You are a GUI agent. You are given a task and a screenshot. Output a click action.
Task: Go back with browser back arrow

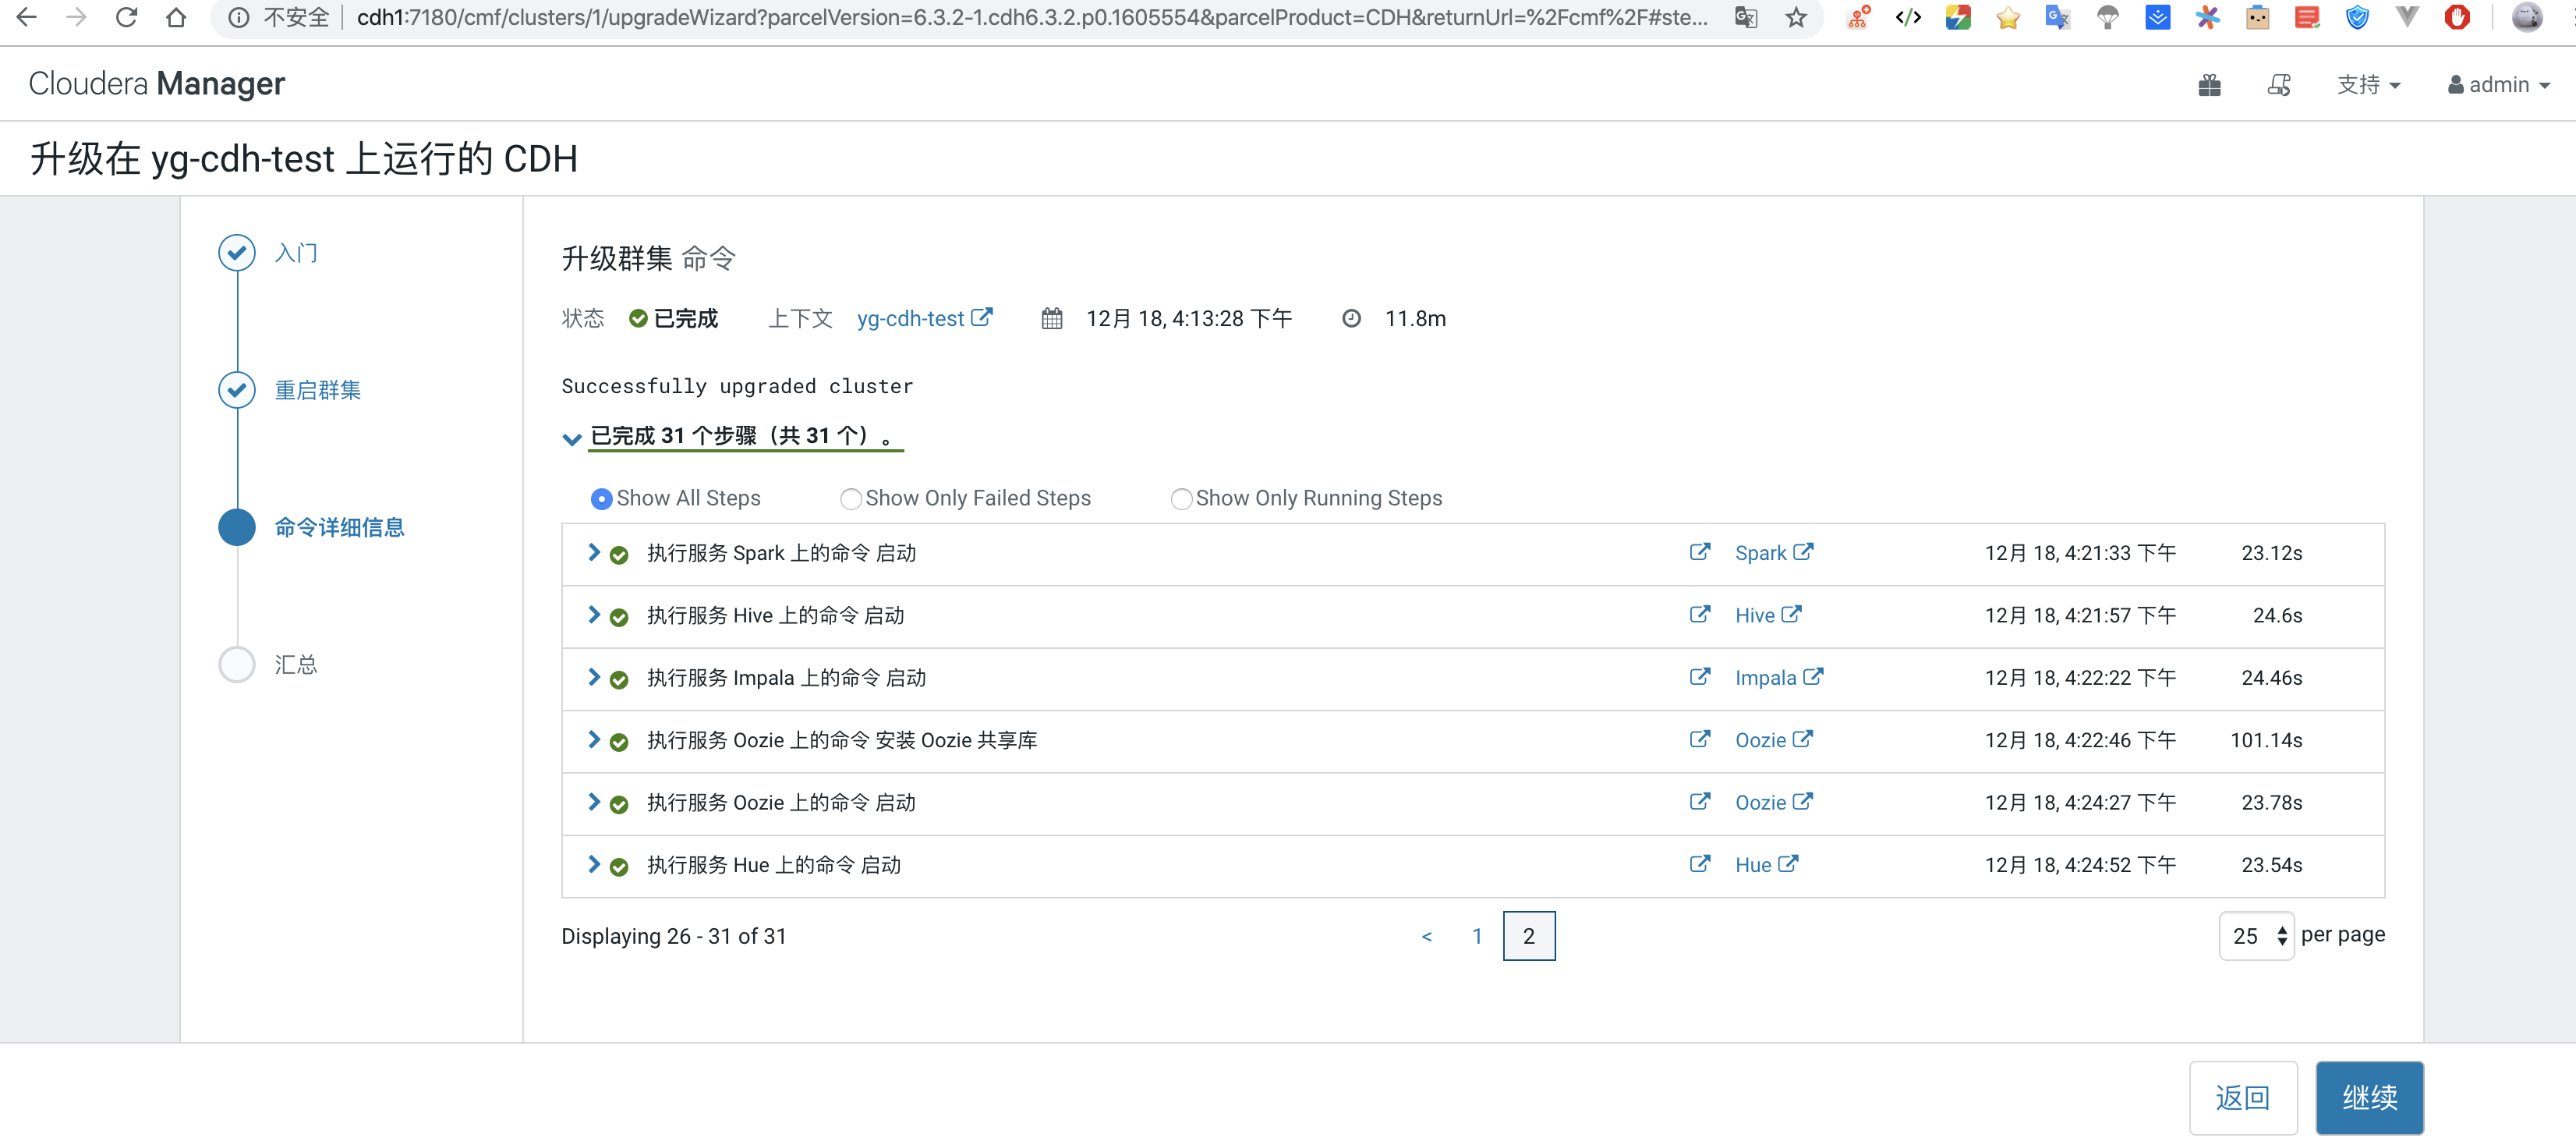pos(27,17)
